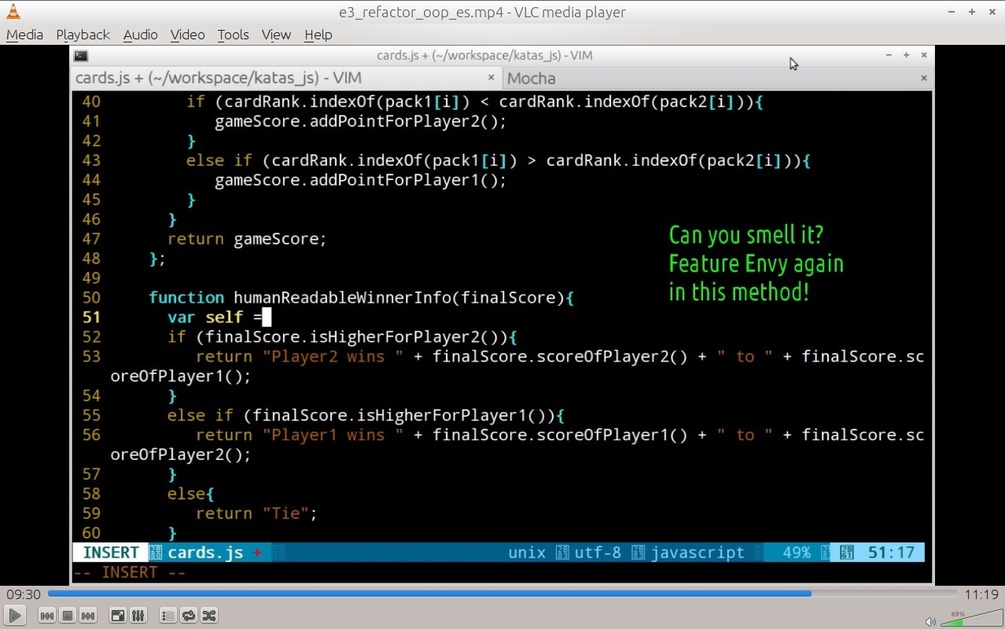Close the Mocha tab
The image size is (1005, 629).
coord(923,78)
